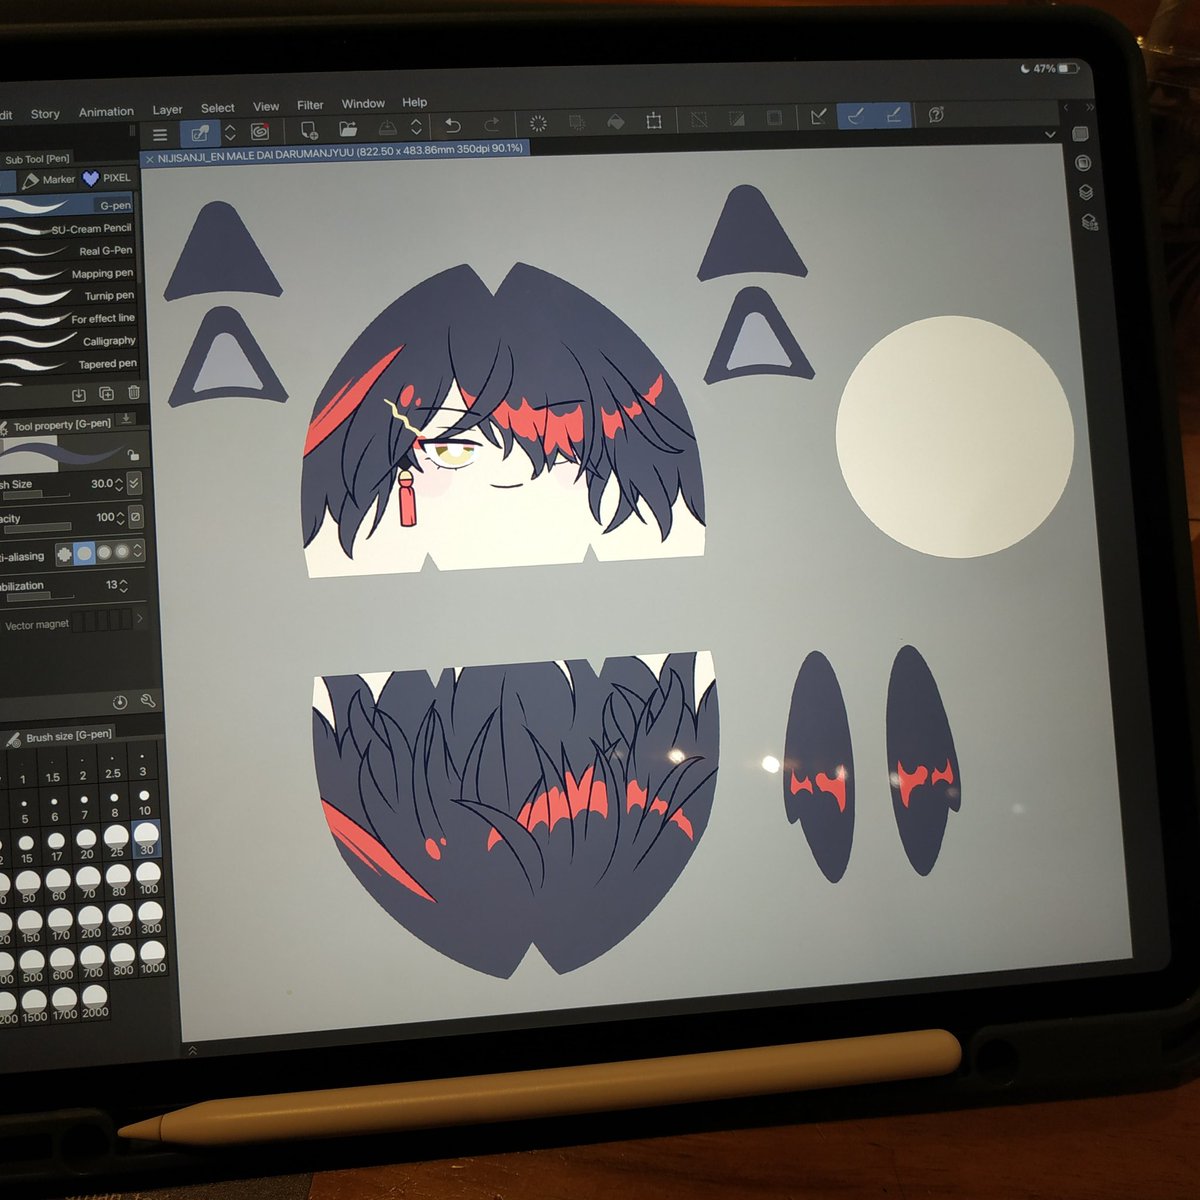This screenshot has width=1200, height=1200.
Task: Close the NIJISANJI_EN canvas tab
Action: click(x=150, y=159)
